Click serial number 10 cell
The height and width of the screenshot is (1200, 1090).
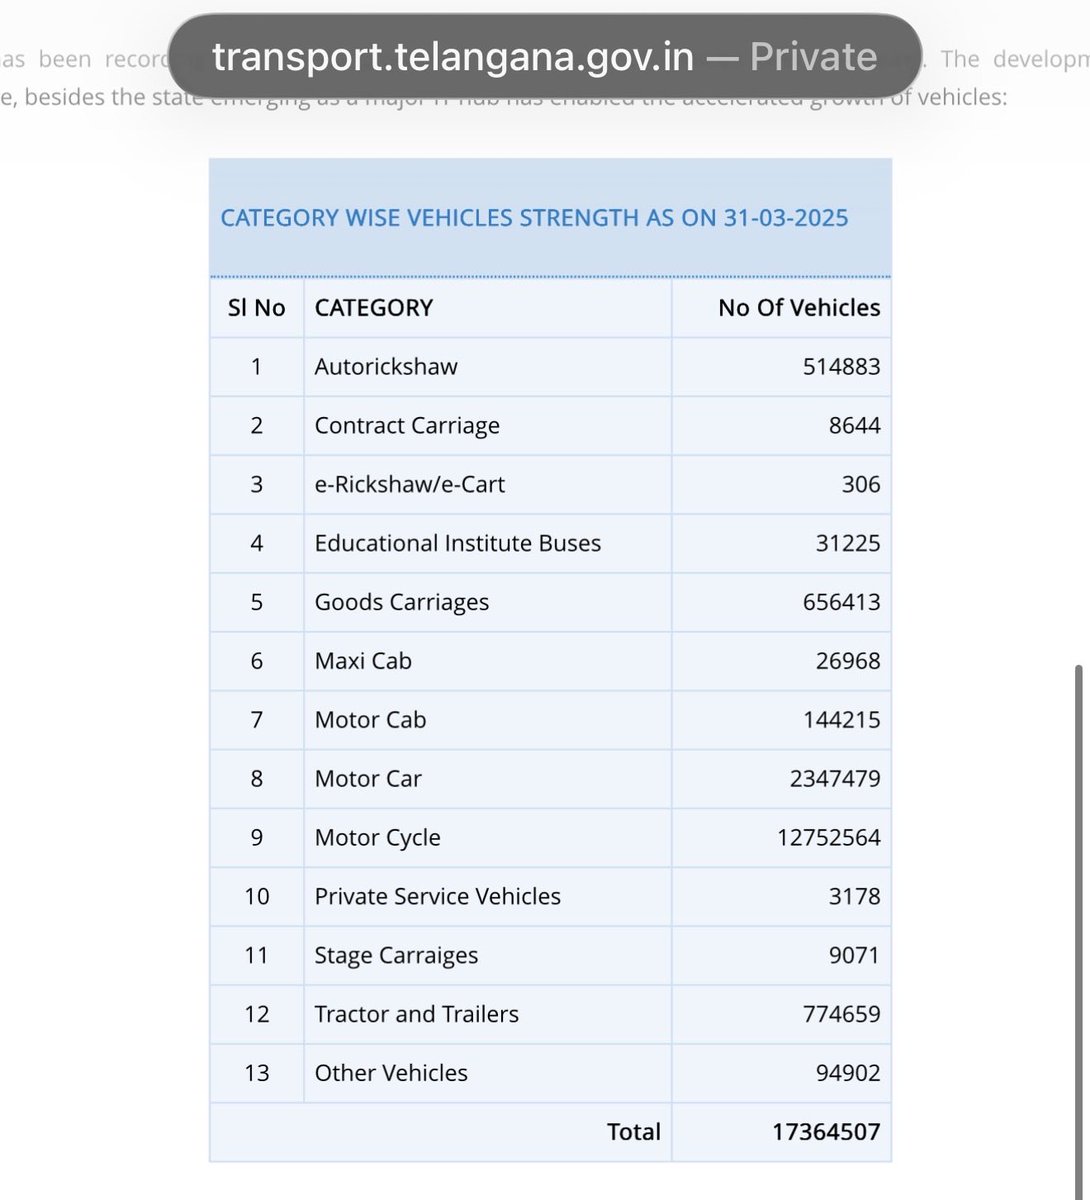pos(257,897)
